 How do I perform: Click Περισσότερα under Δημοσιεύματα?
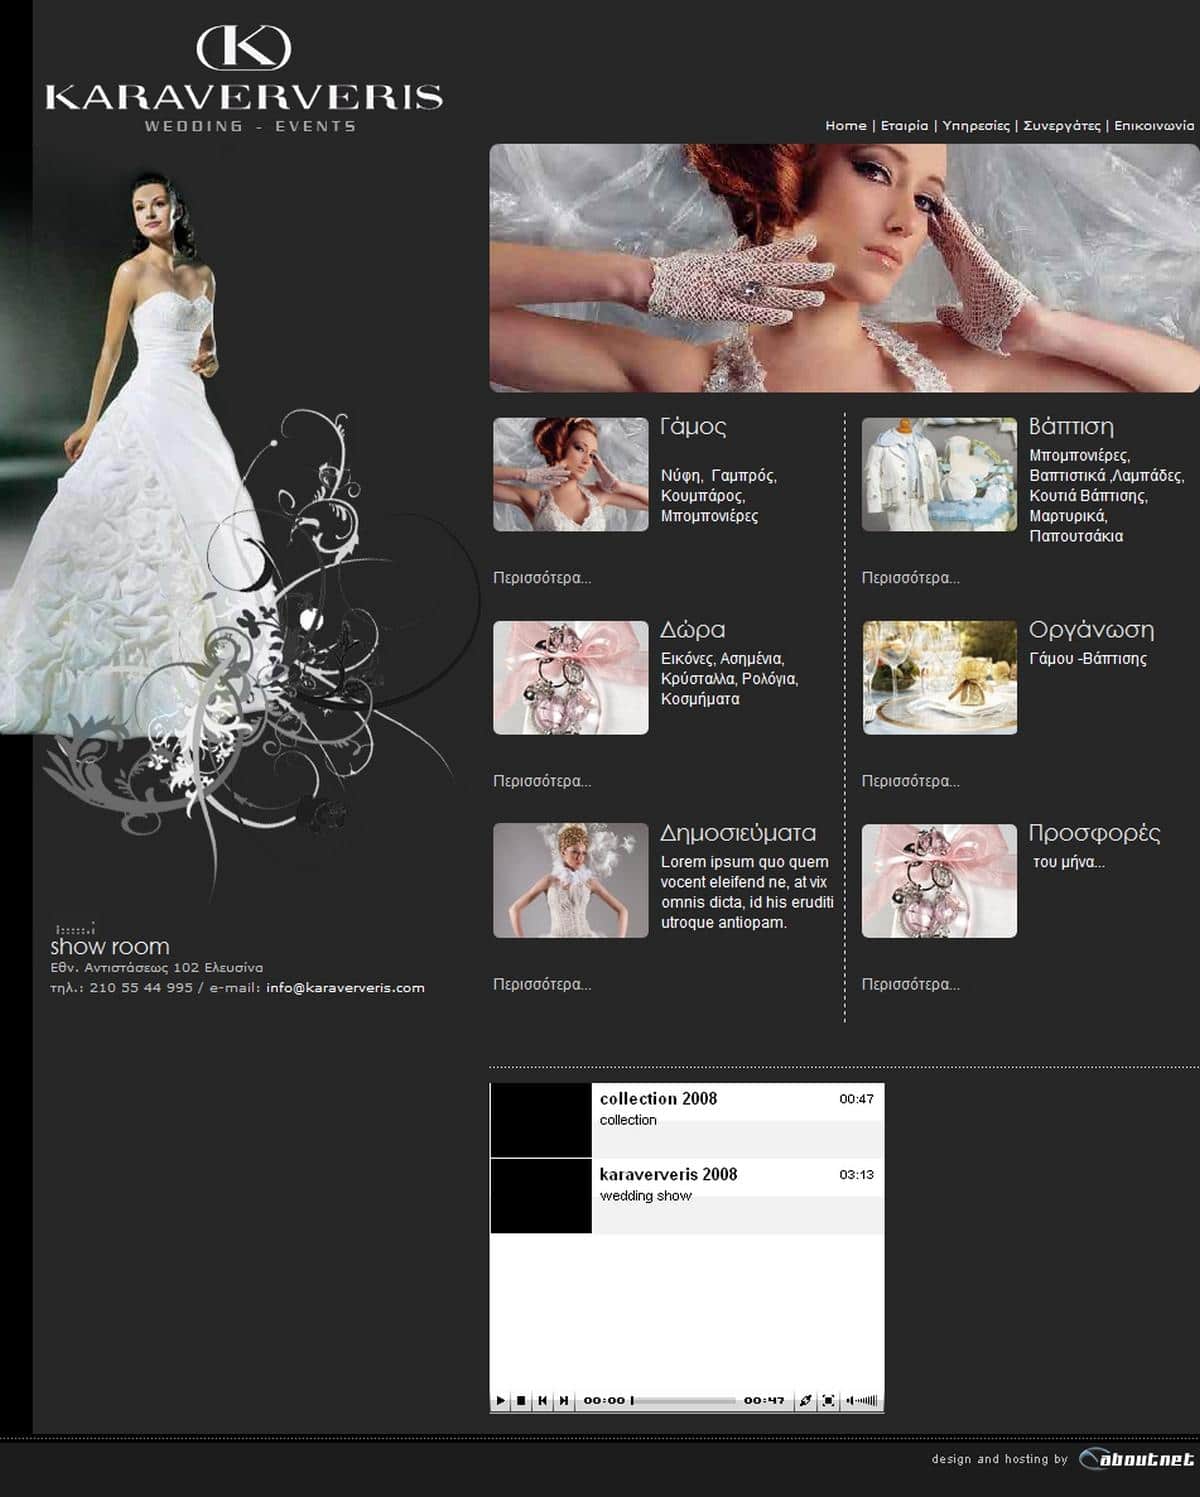542,984
